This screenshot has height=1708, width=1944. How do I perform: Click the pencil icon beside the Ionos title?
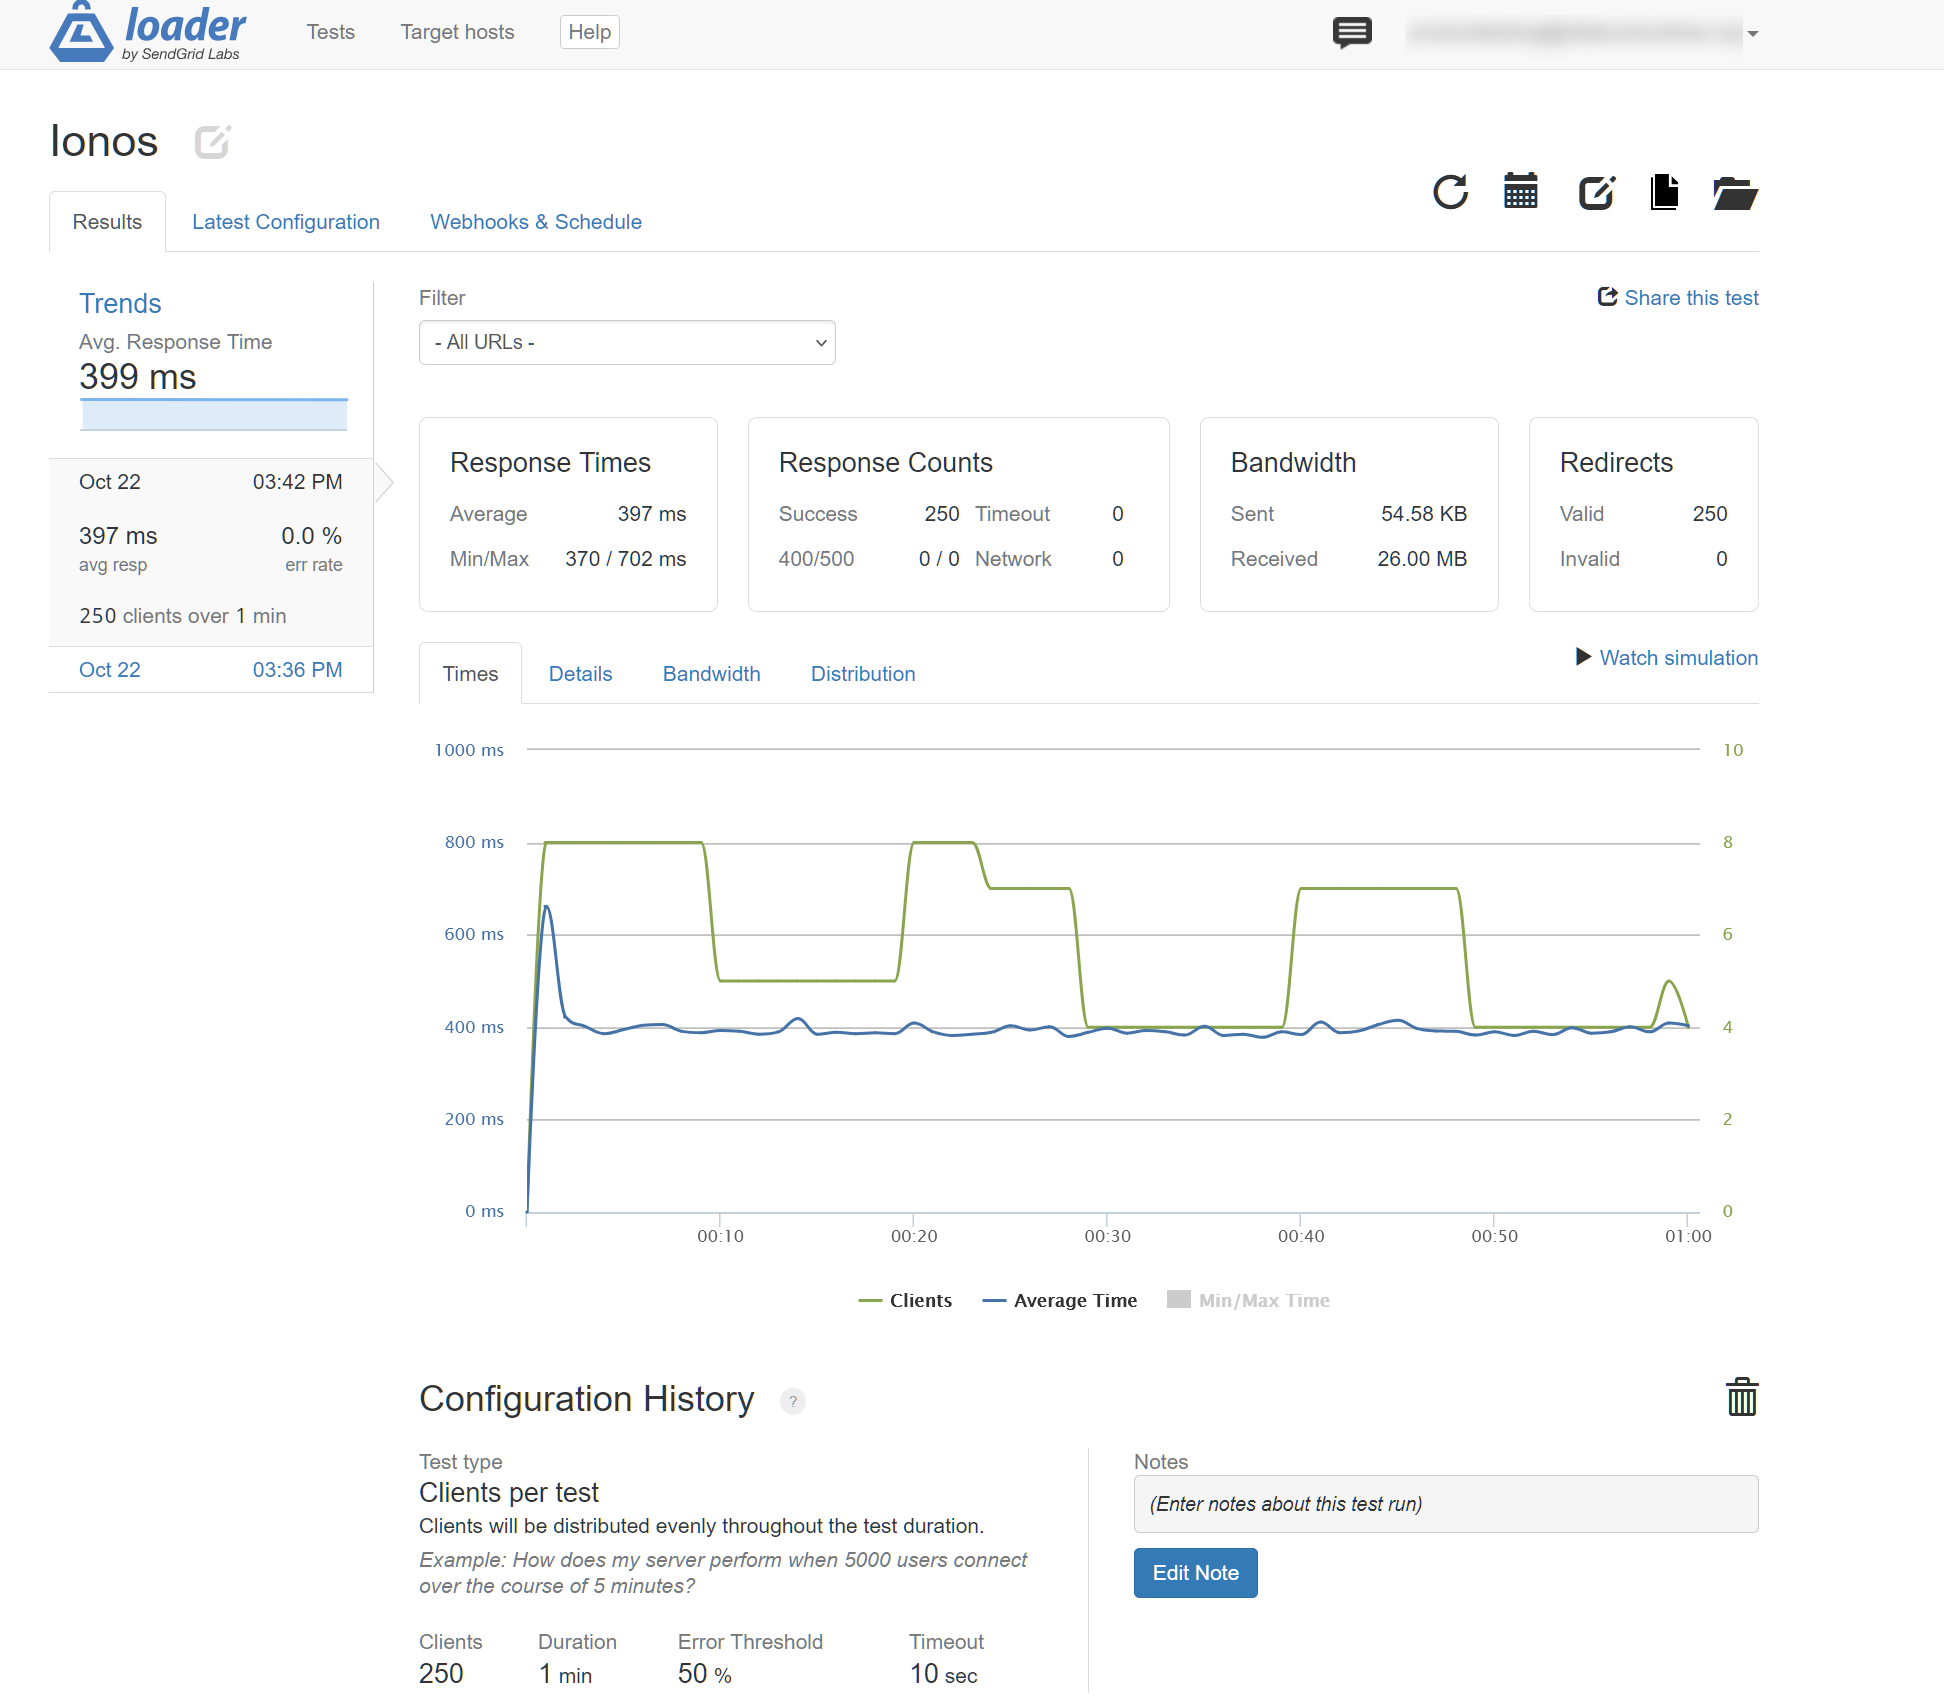(212, 142)
